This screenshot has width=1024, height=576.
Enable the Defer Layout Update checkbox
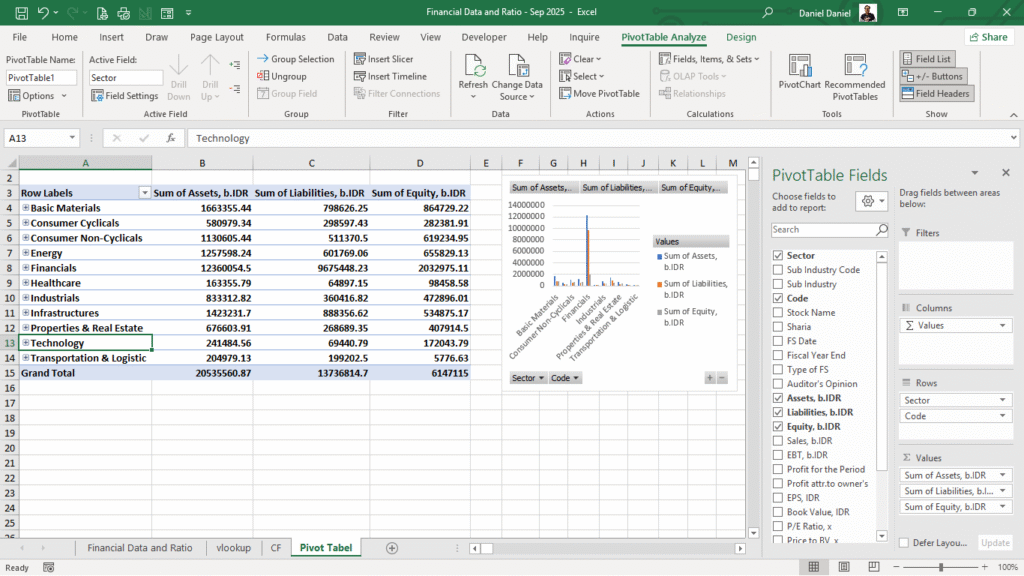tap(904, 542)
